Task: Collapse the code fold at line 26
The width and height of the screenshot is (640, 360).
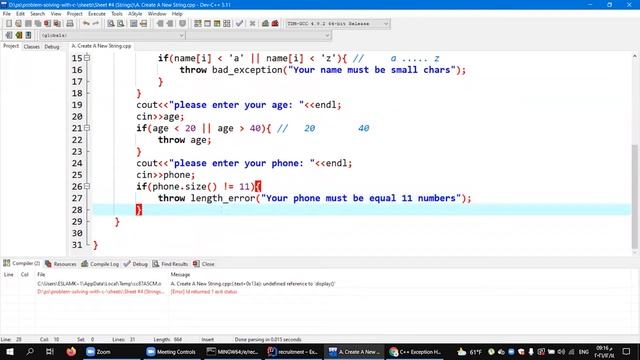Action: pos(87,186)
